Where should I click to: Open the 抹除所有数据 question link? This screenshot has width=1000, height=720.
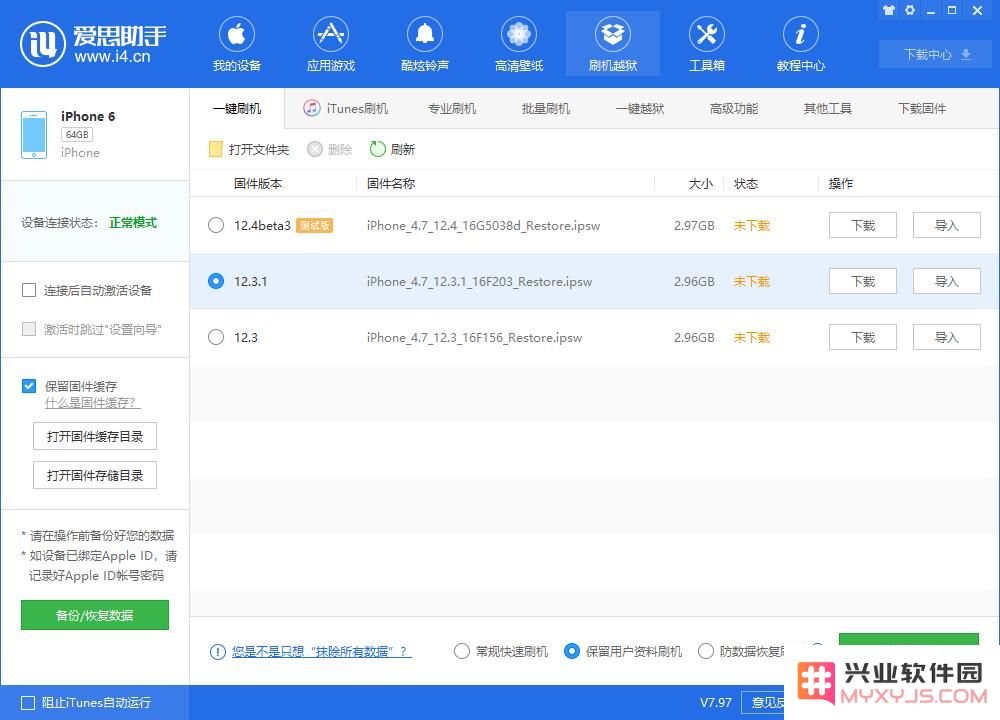[x=321, y=652]
